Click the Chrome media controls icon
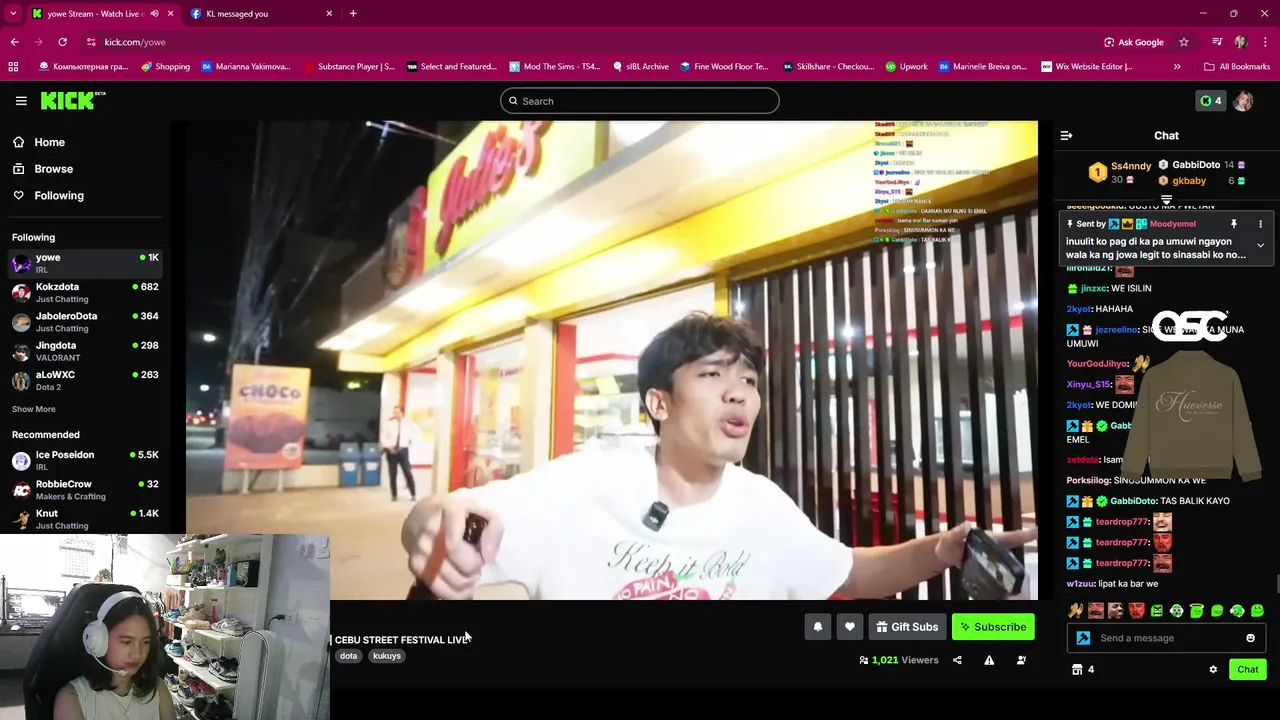The width and height of the screenshot is (1280, 720). click(x=1217, y=42)
